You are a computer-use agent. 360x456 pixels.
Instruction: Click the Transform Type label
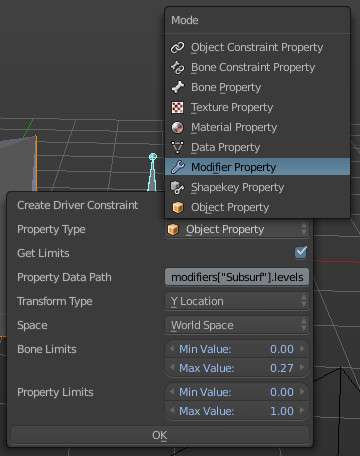(55, 301)
